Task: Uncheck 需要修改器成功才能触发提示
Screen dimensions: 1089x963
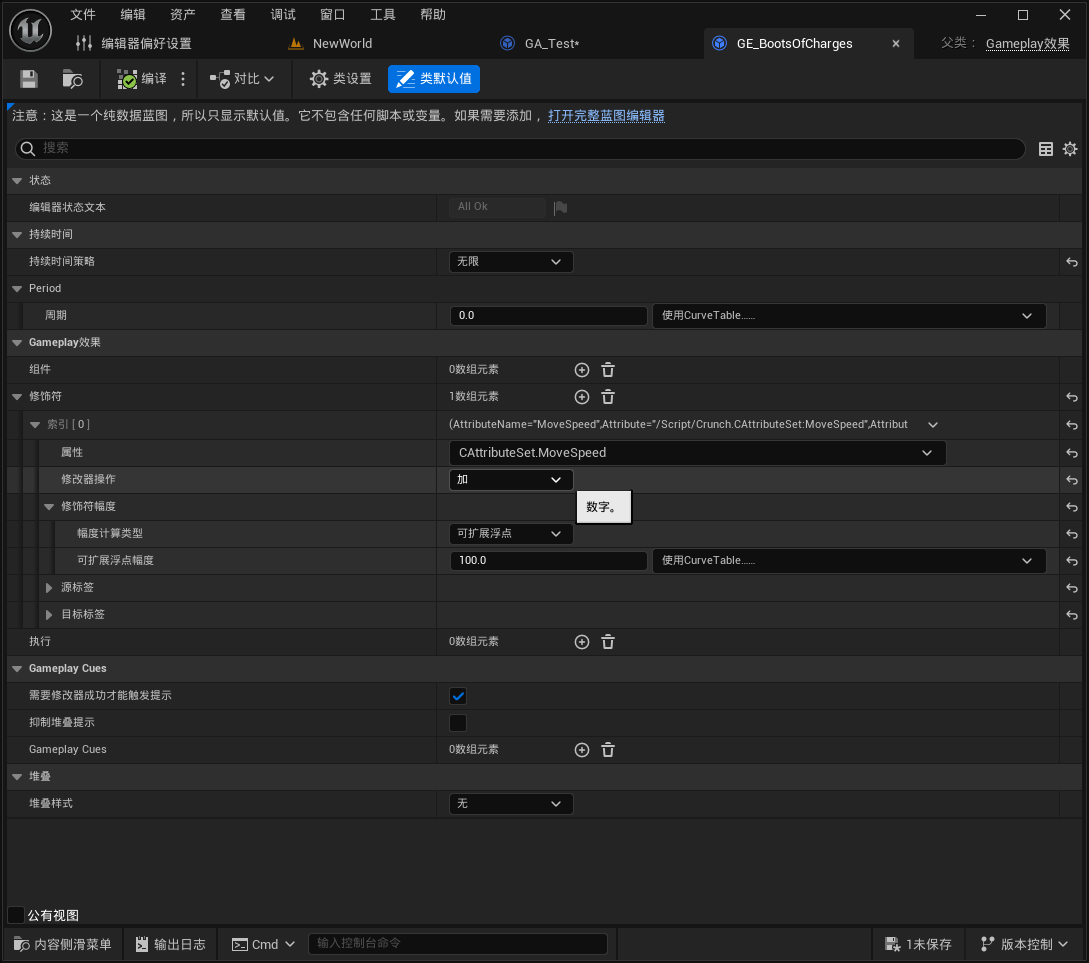Action: pyautogui.click(x=458, y=696)
